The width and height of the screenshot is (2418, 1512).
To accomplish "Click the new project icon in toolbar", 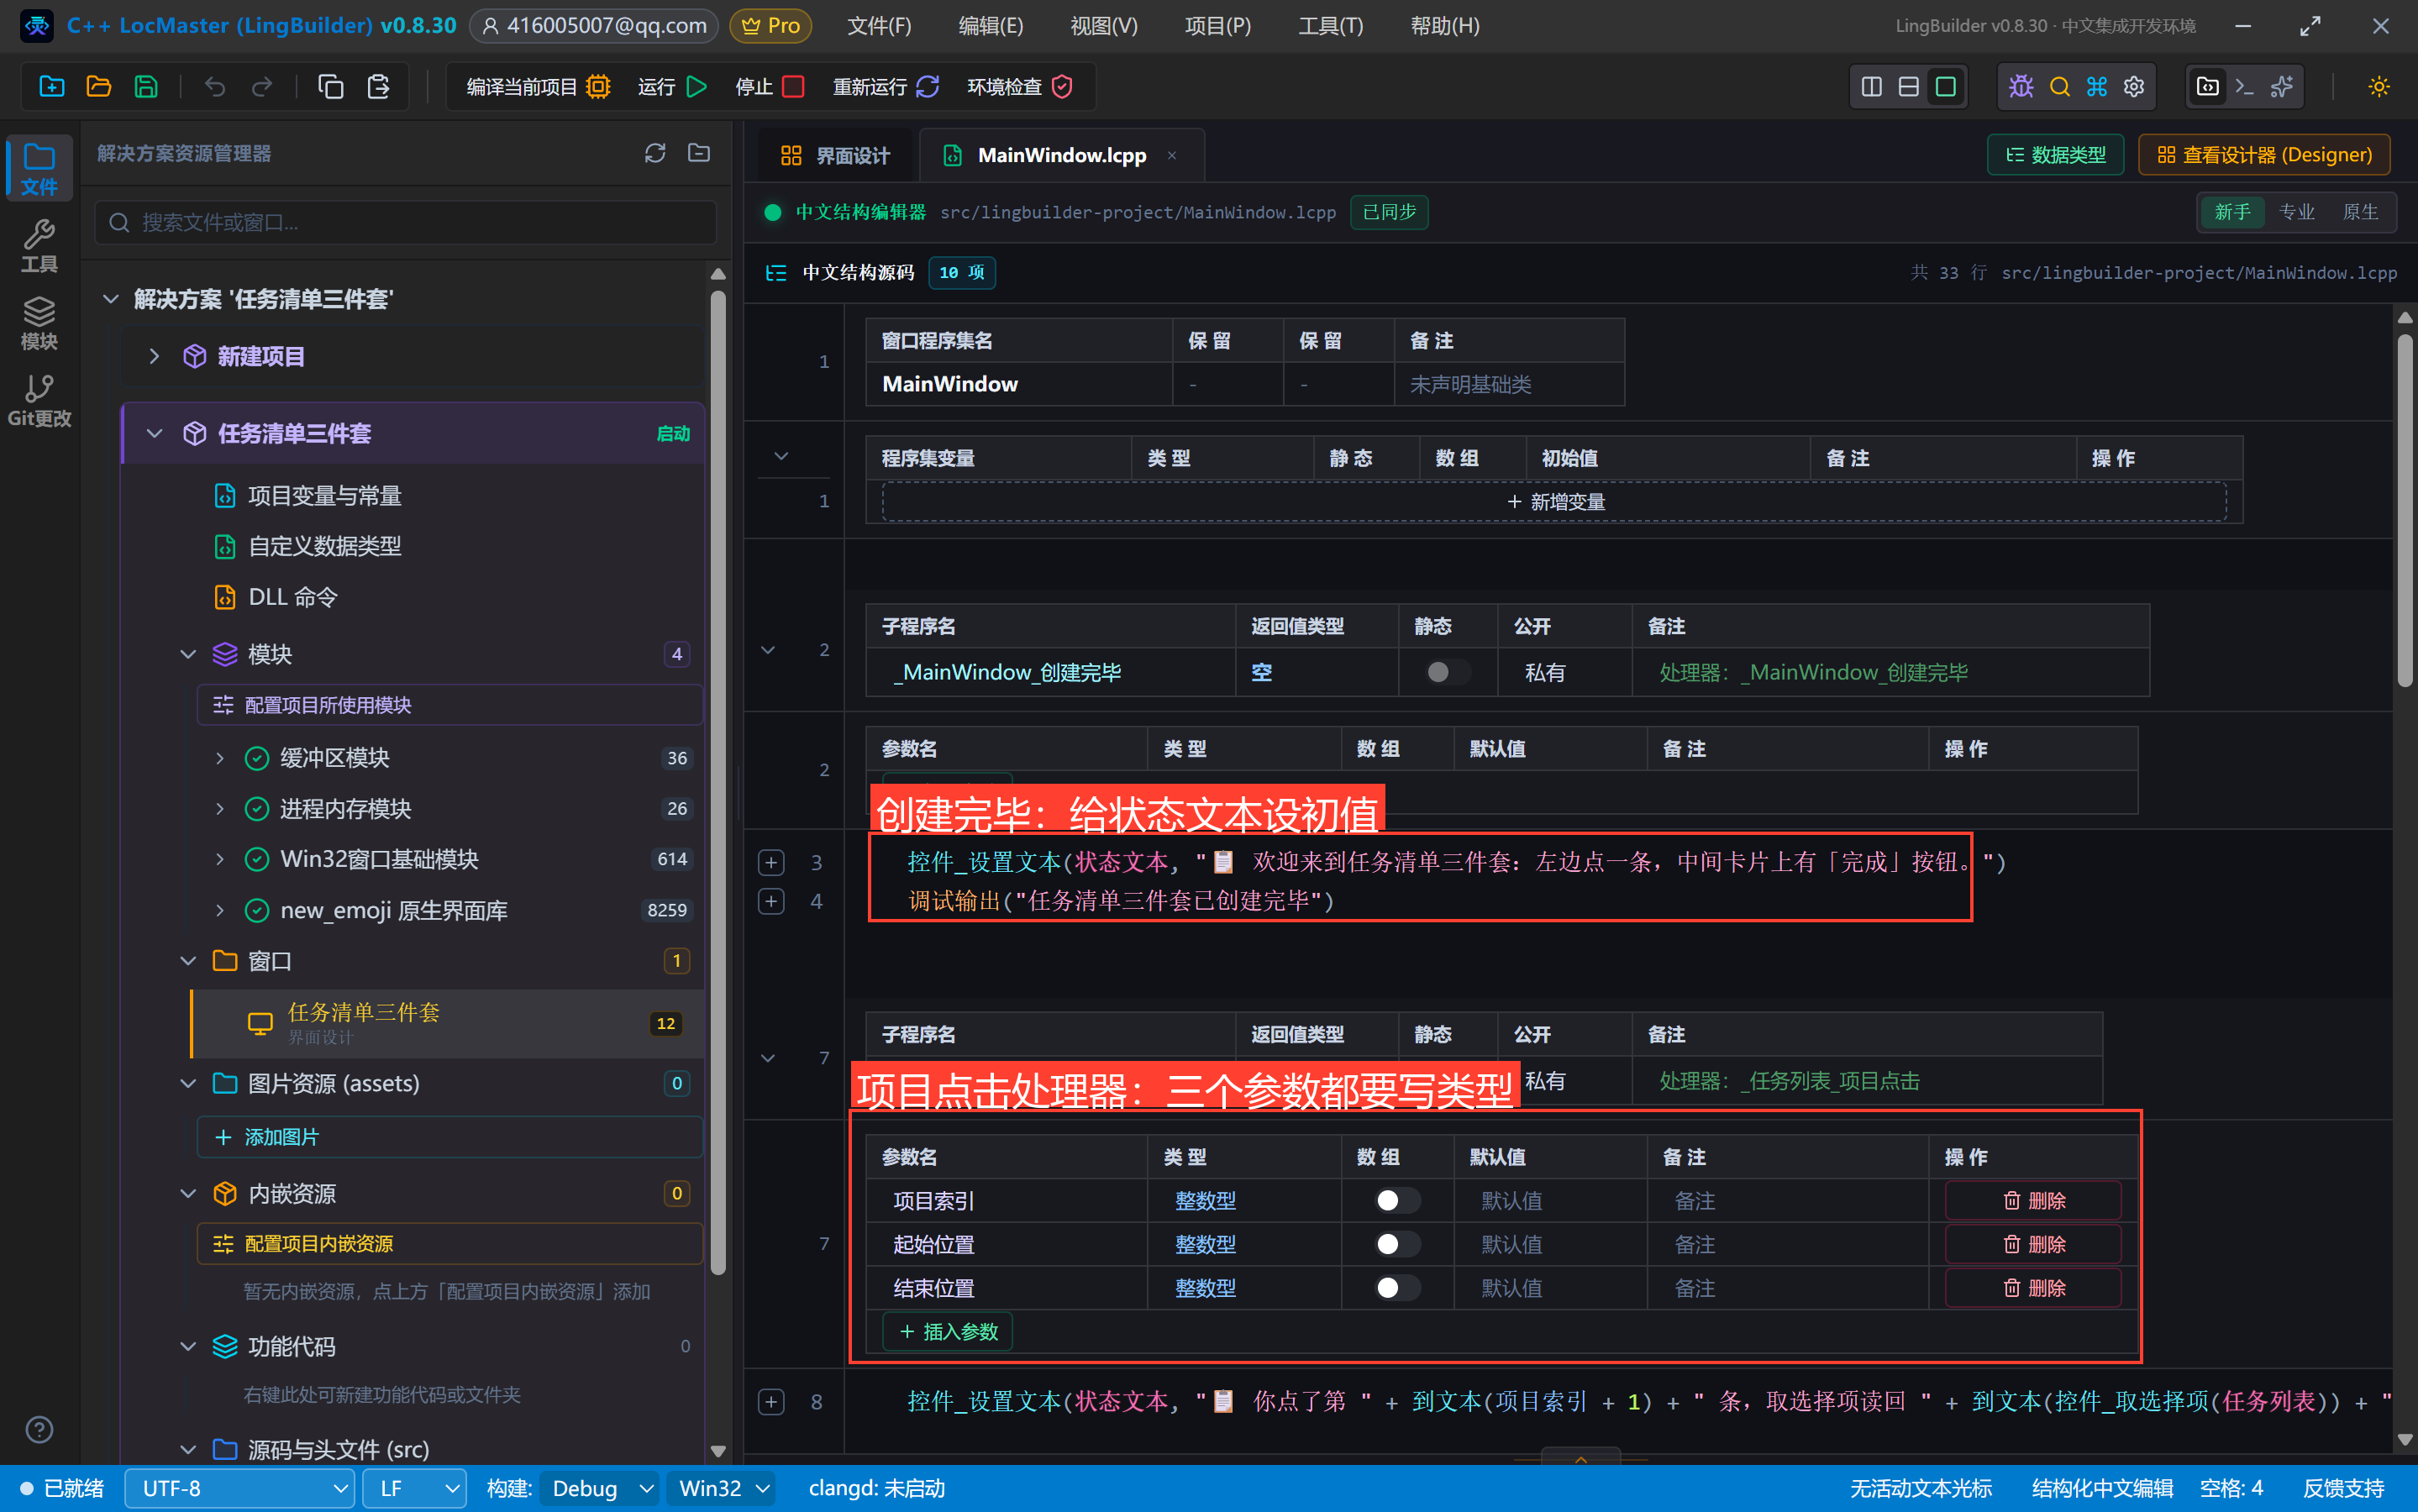I will point(52,87).
